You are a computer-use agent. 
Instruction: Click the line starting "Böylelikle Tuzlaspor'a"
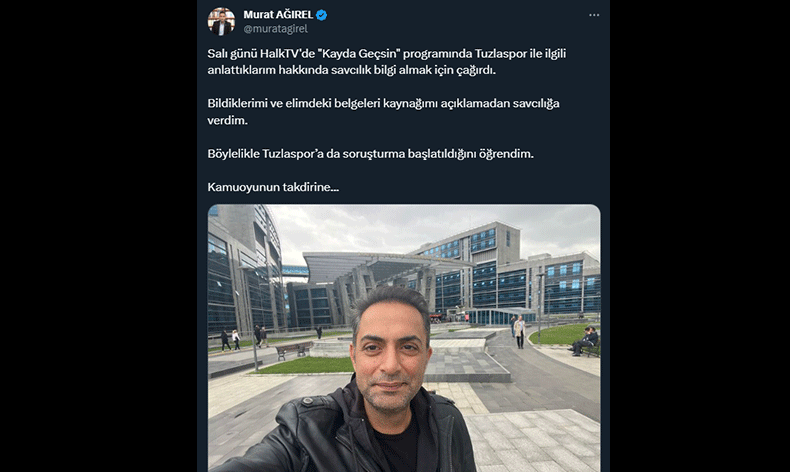370,154
